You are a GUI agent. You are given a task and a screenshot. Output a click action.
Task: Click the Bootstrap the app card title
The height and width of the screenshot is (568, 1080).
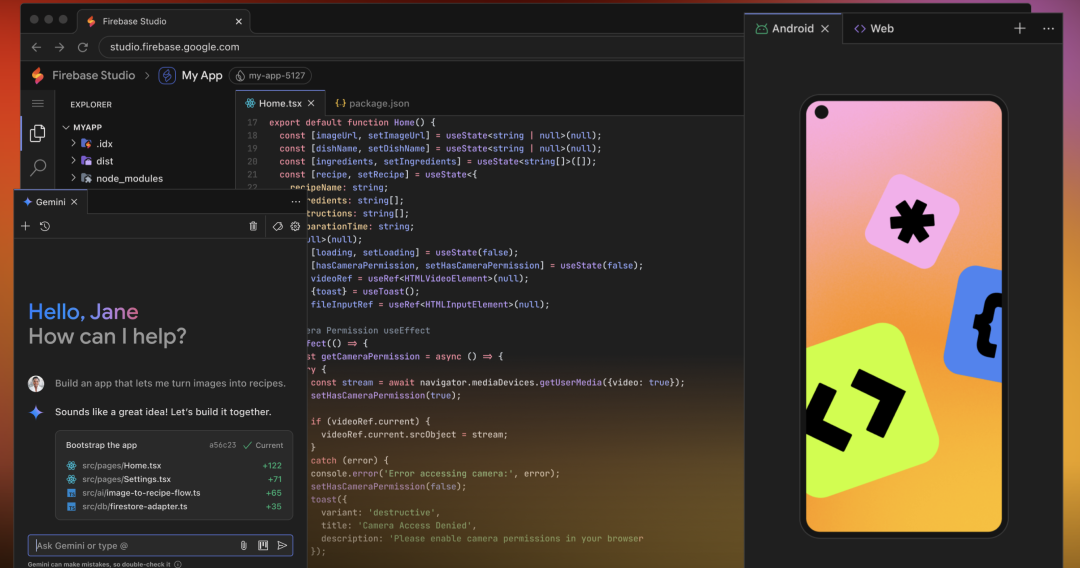(101, 445)
